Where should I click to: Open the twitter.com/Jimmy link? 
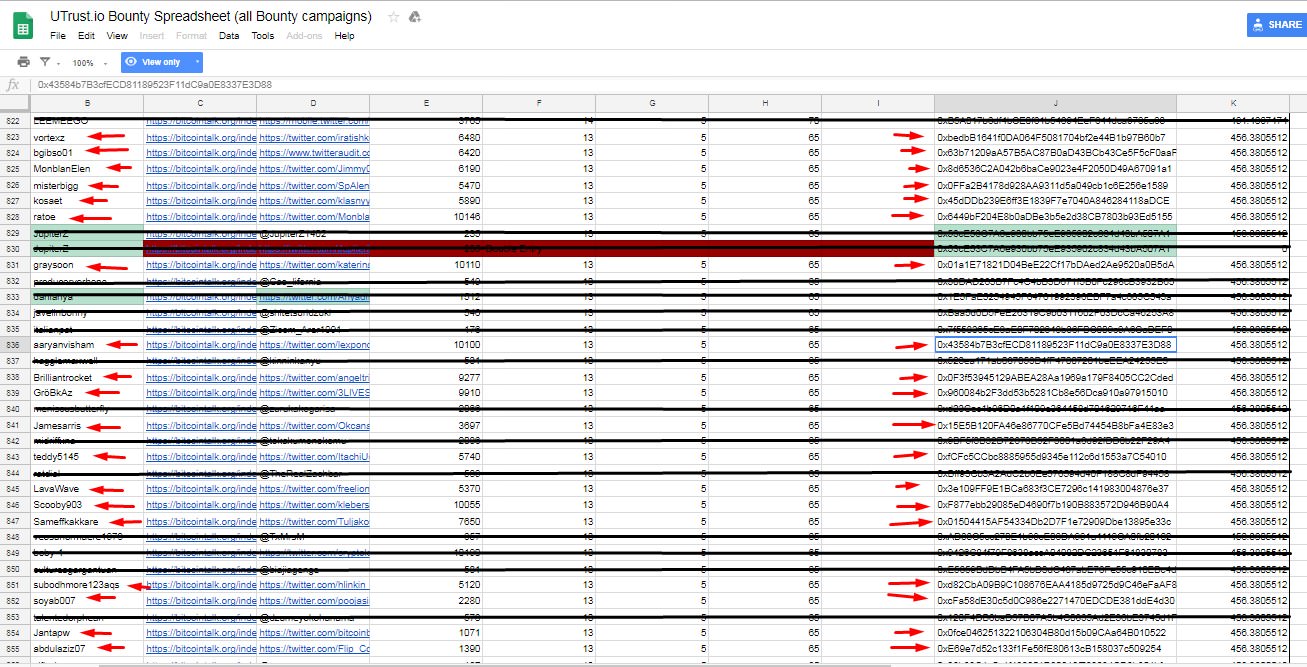coord(314,169)
